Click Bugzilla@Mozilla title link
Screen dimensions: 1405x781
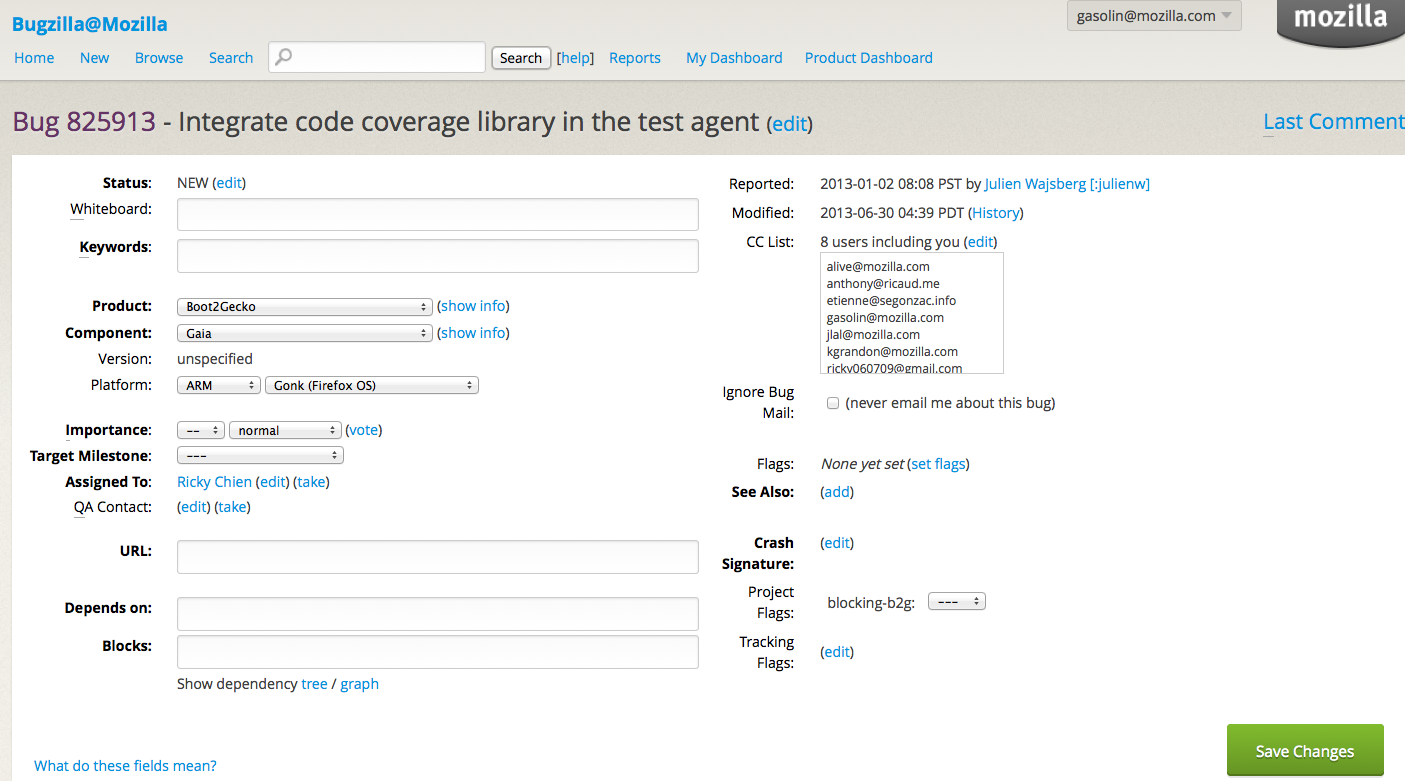coord(90,24)
